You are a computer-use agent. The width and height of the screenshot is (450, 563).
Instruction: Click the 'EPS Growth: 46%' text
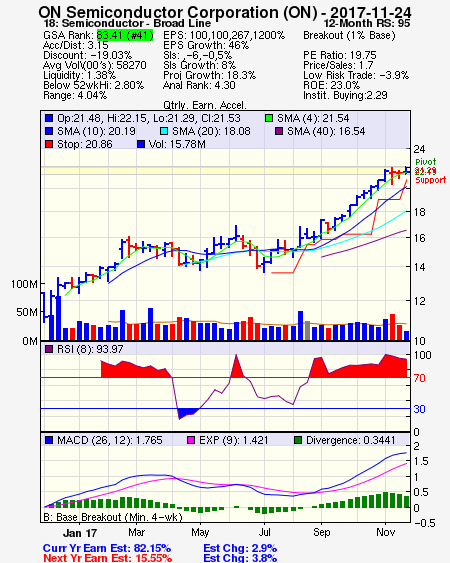tap(206, 45)
